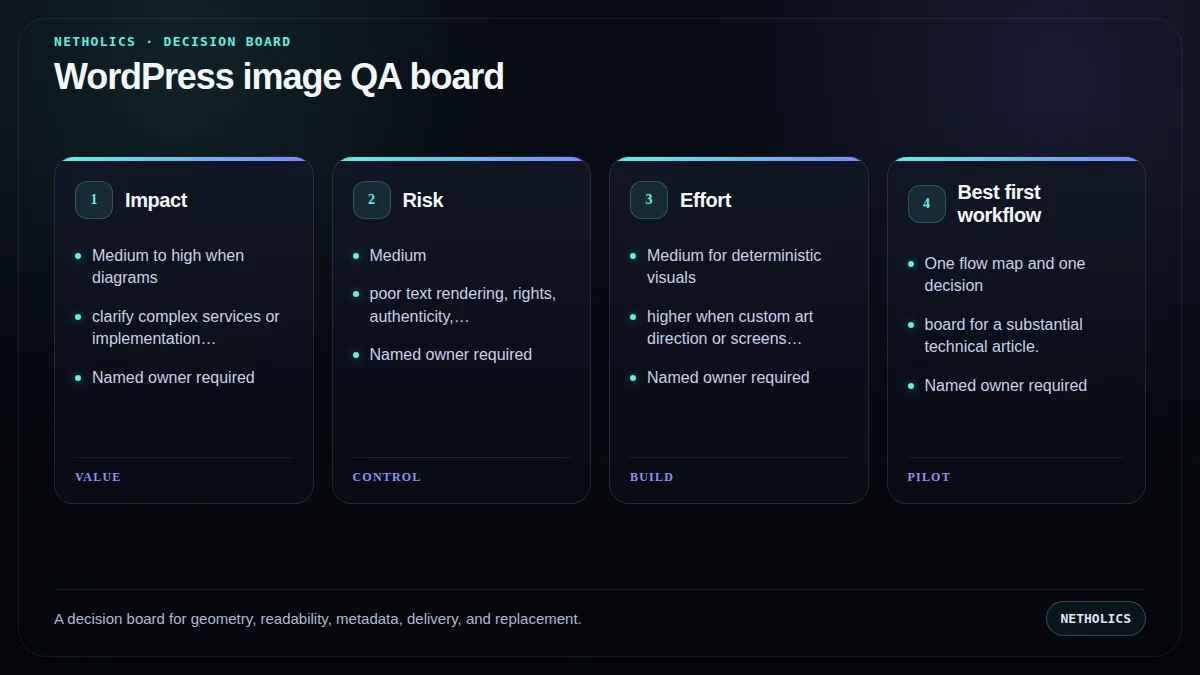This screenshot has width=1200, height=675.
Task: Click the number 1 badge beside Impact
Action: (94, 200)
